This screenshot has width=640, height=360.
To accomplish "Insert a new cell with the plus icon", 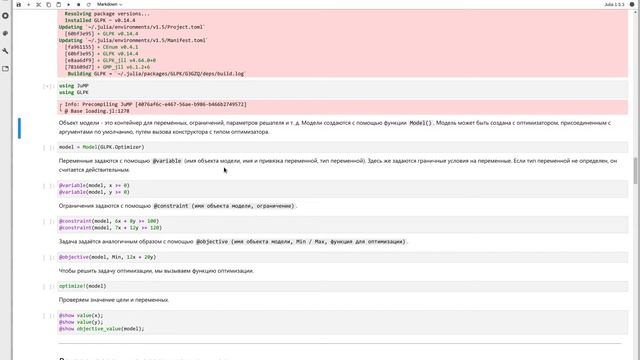I will pyautogui.click(x=29, y=4).
